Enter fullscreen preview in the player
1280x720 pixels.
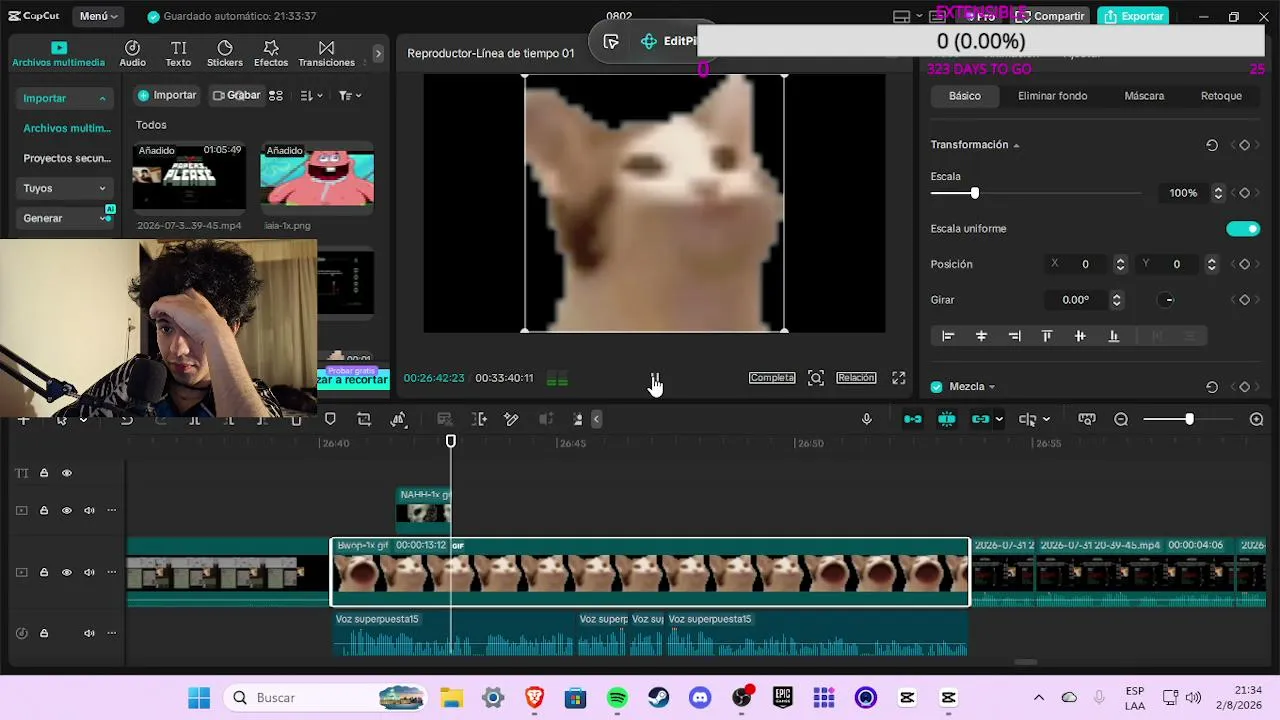(899, 378)
